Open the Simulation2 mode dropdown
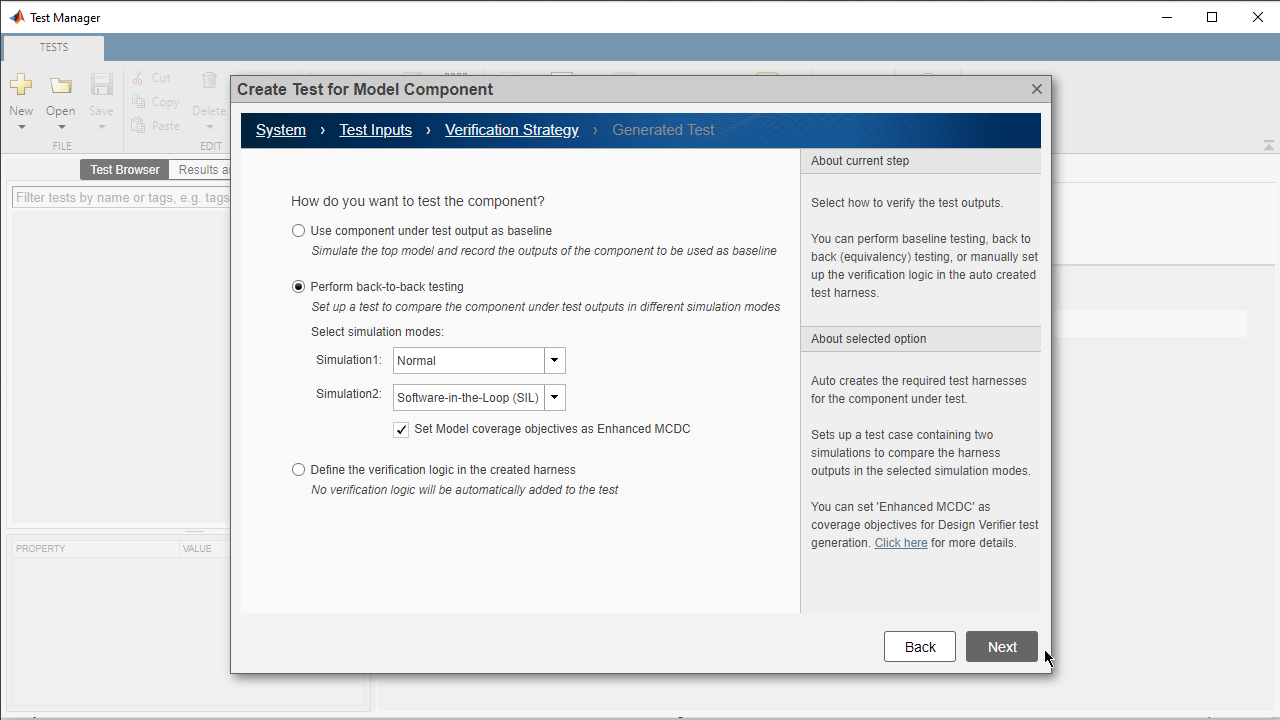Viewport: 1280px width, 720px height. tap(555, 397)
